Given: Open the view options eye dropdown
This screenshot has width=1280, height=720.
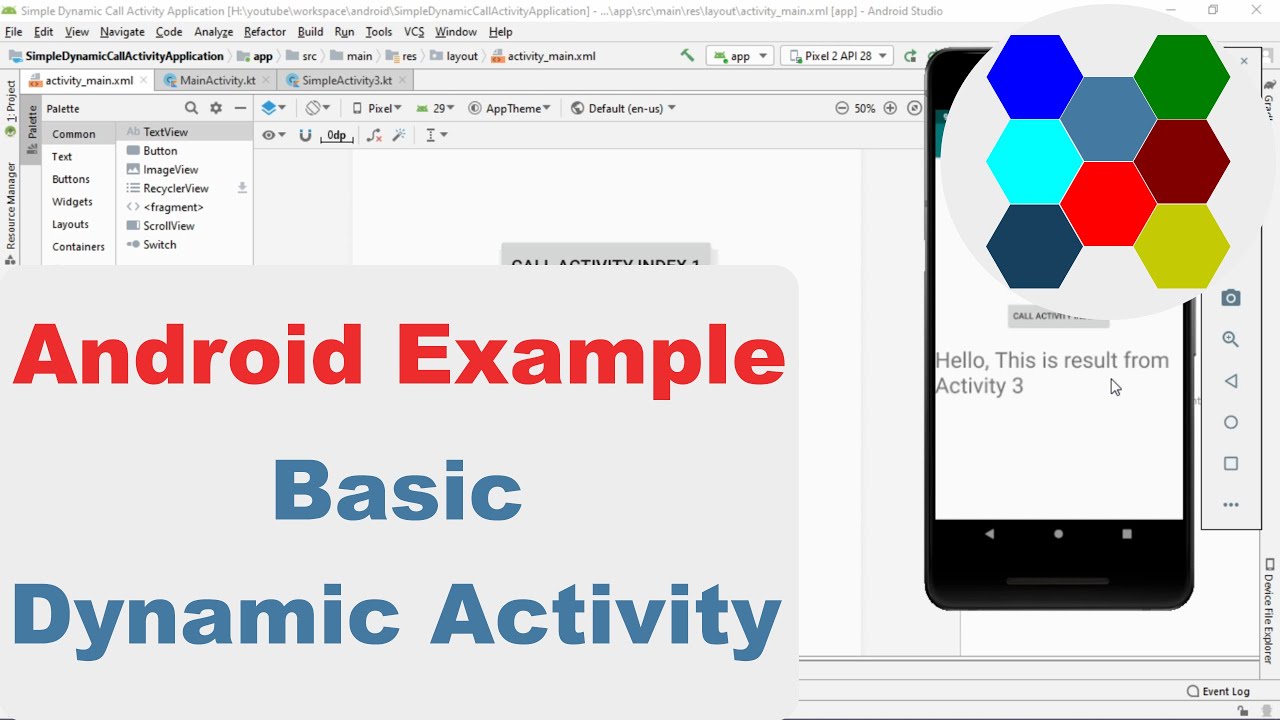Looking at the screenshot, I should (x=273, y=135).
